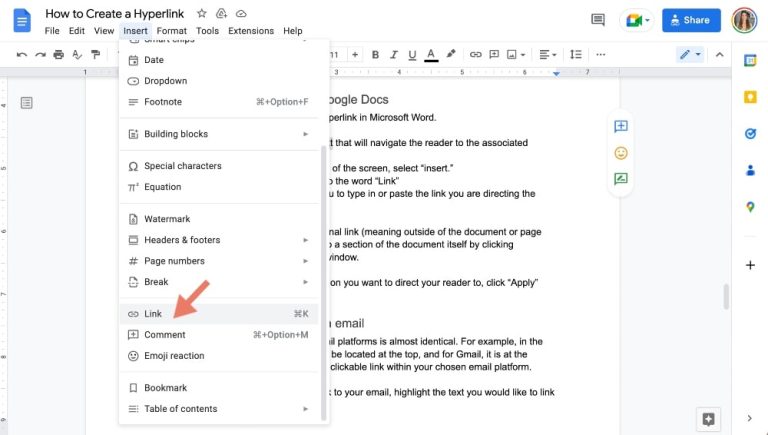Increase font size with plus button
The width and height of the screenshot is (768, 435).
pyautogui.click(x=355, y=54)
